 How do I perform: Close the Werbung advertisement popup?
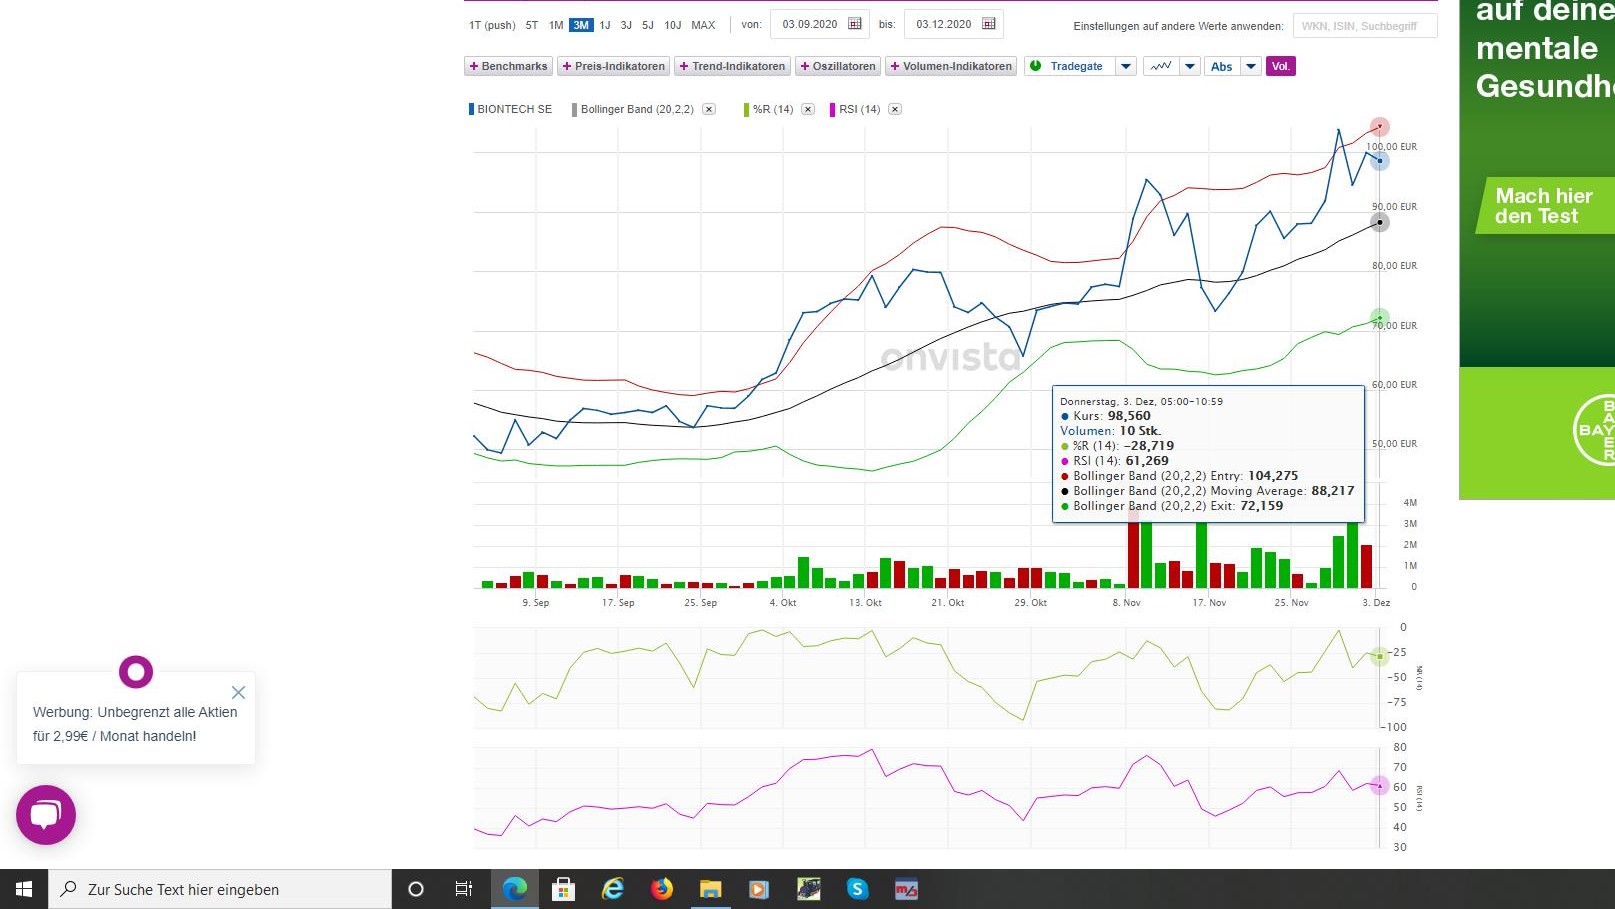point(238,692)
